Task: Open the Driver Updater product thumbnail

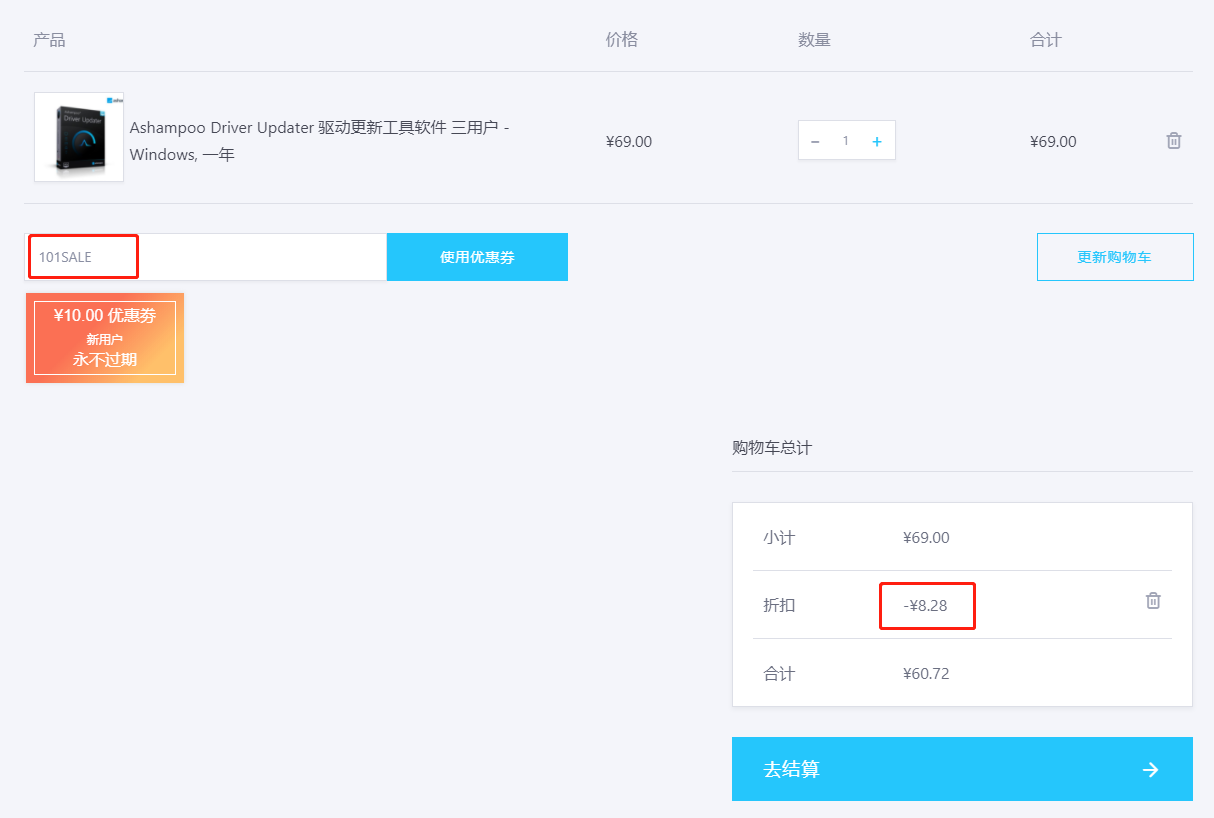Action: click(79, 137)
